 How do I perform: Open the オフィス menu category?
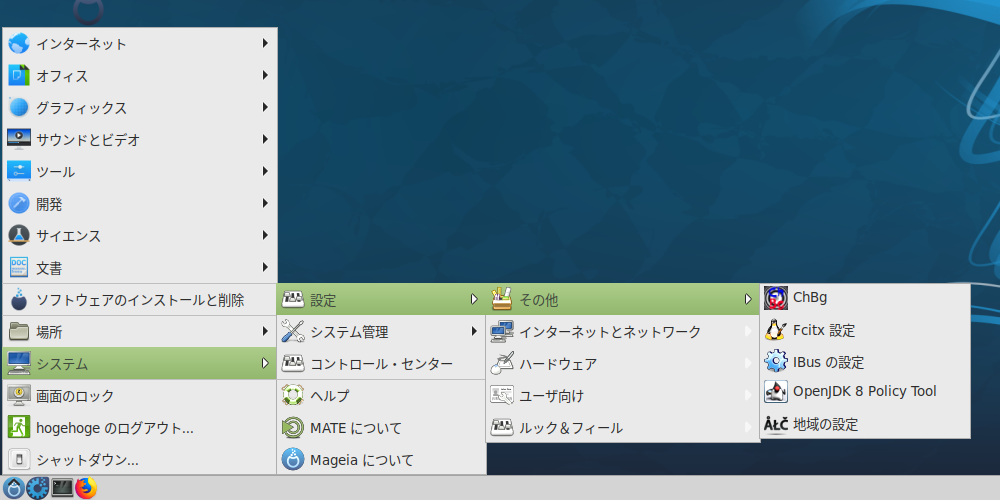click(140, 75)
